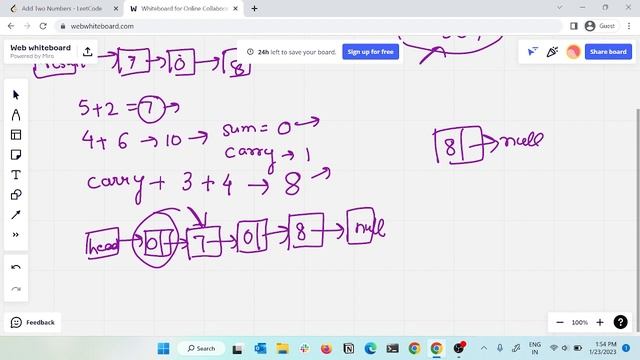640x360 pixels.
Task: Open Microsoft Edge from the taskbar
Action: tap(370, 348)
